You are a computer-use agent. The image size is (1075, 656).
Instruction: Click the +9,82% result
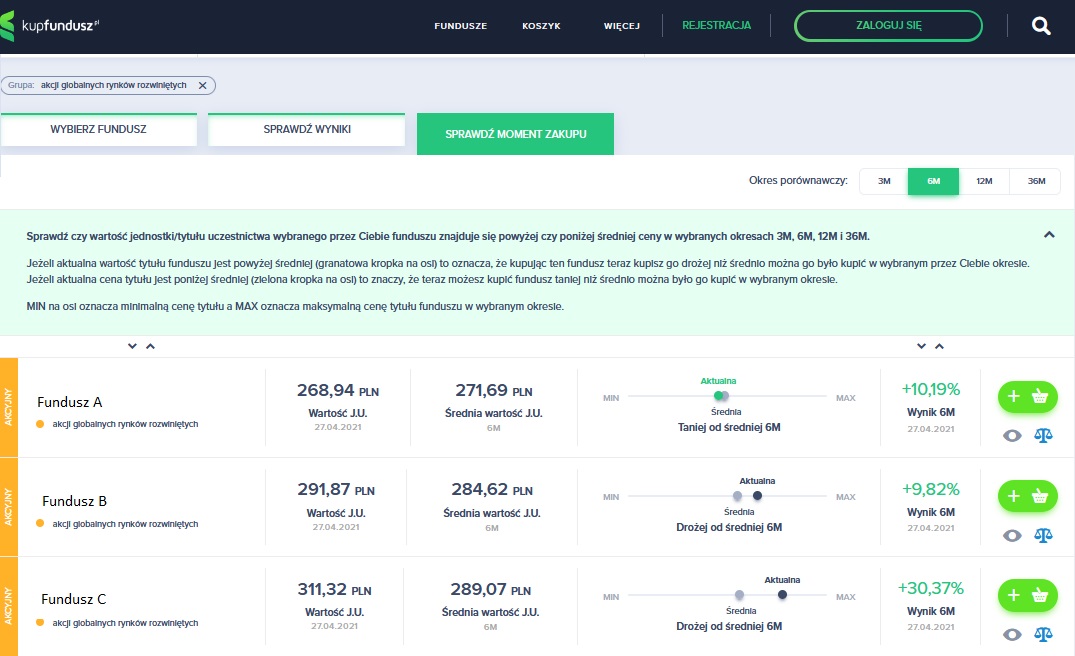click(930, 489)
